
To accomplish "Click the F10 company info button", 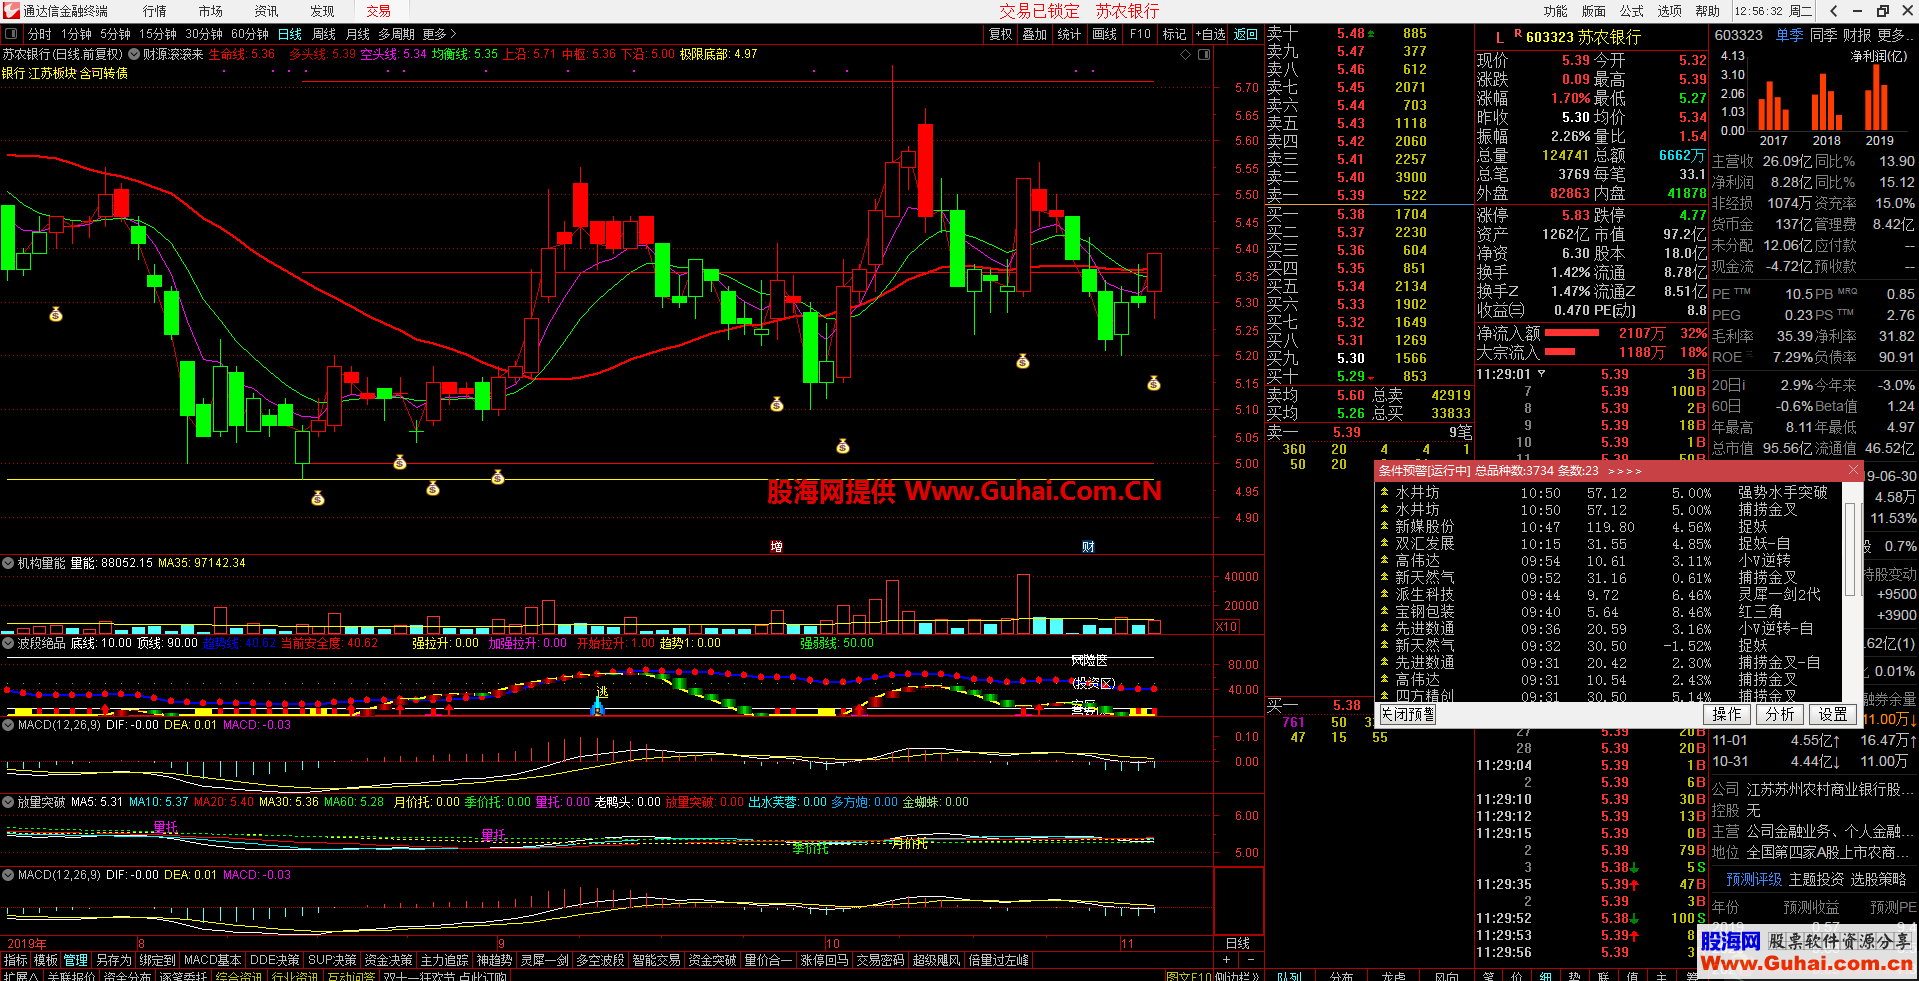I will click(1140, 34).
